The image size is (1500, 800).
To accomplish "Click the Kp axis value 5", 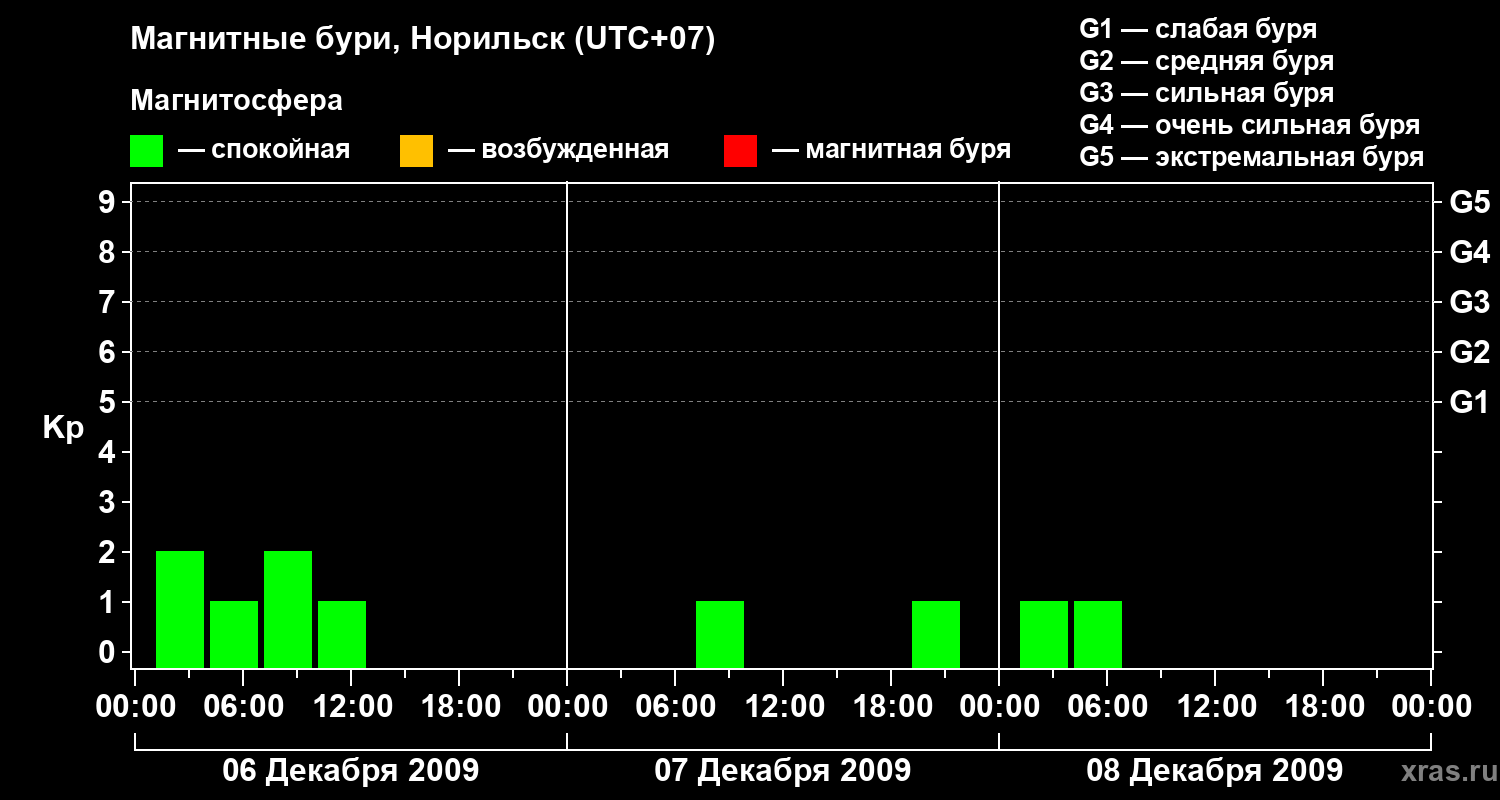I will click(x=109, y=402).
